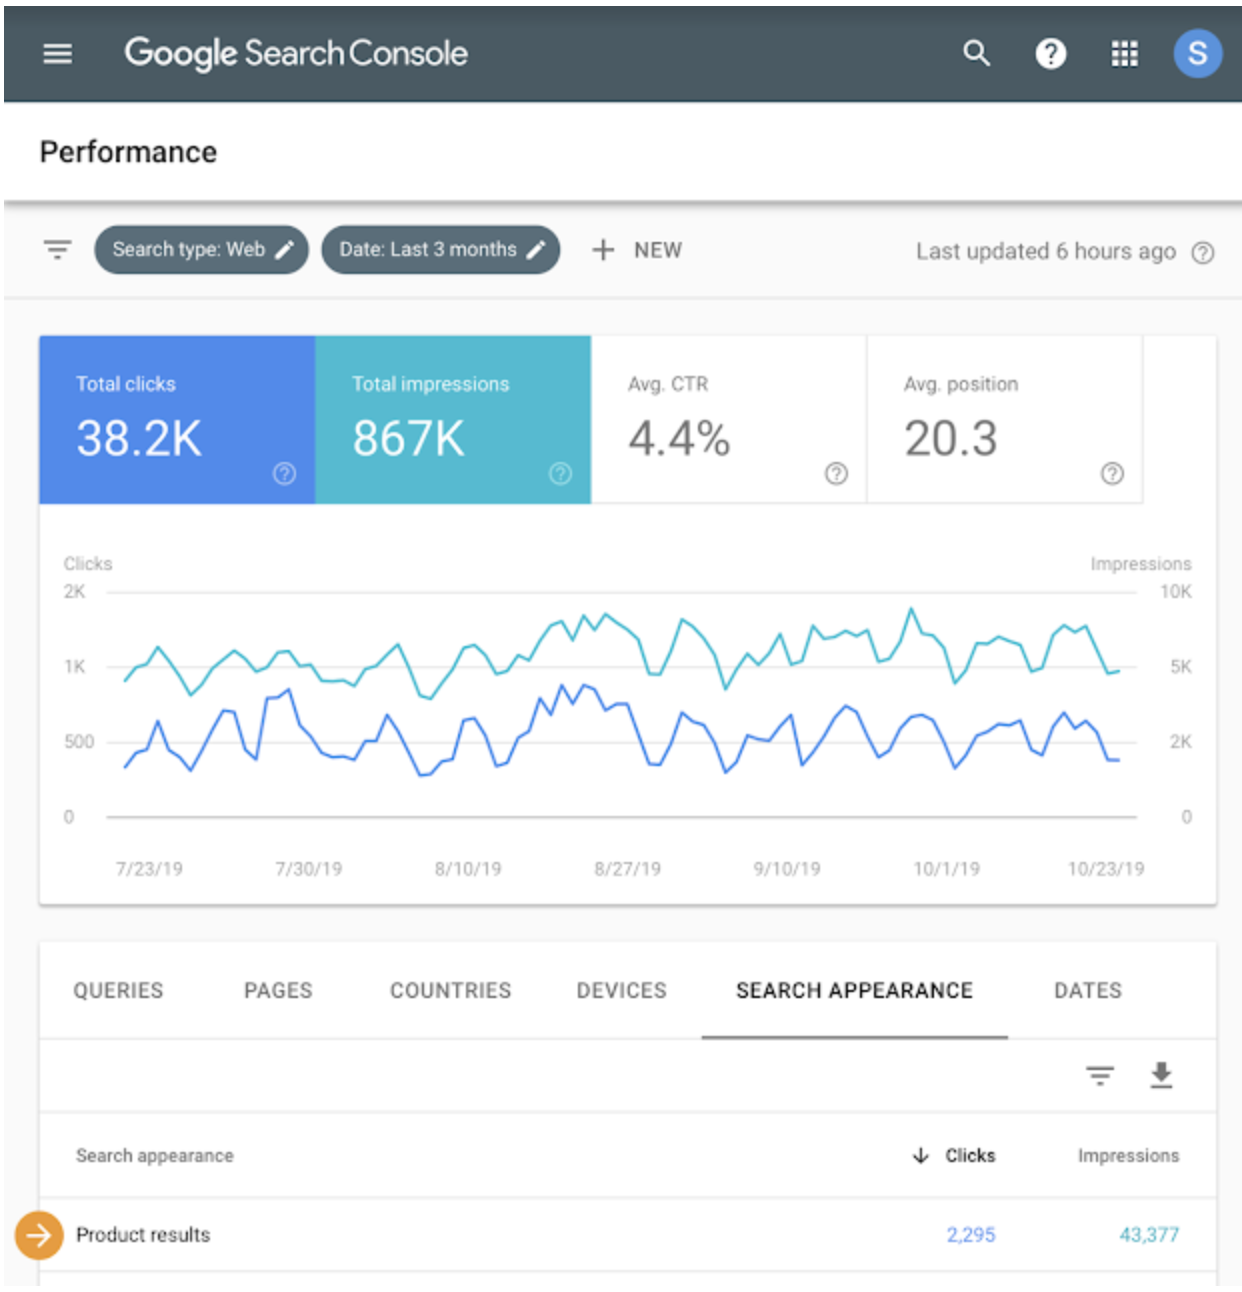Click the table filter rows icon

(1100, 1076)
